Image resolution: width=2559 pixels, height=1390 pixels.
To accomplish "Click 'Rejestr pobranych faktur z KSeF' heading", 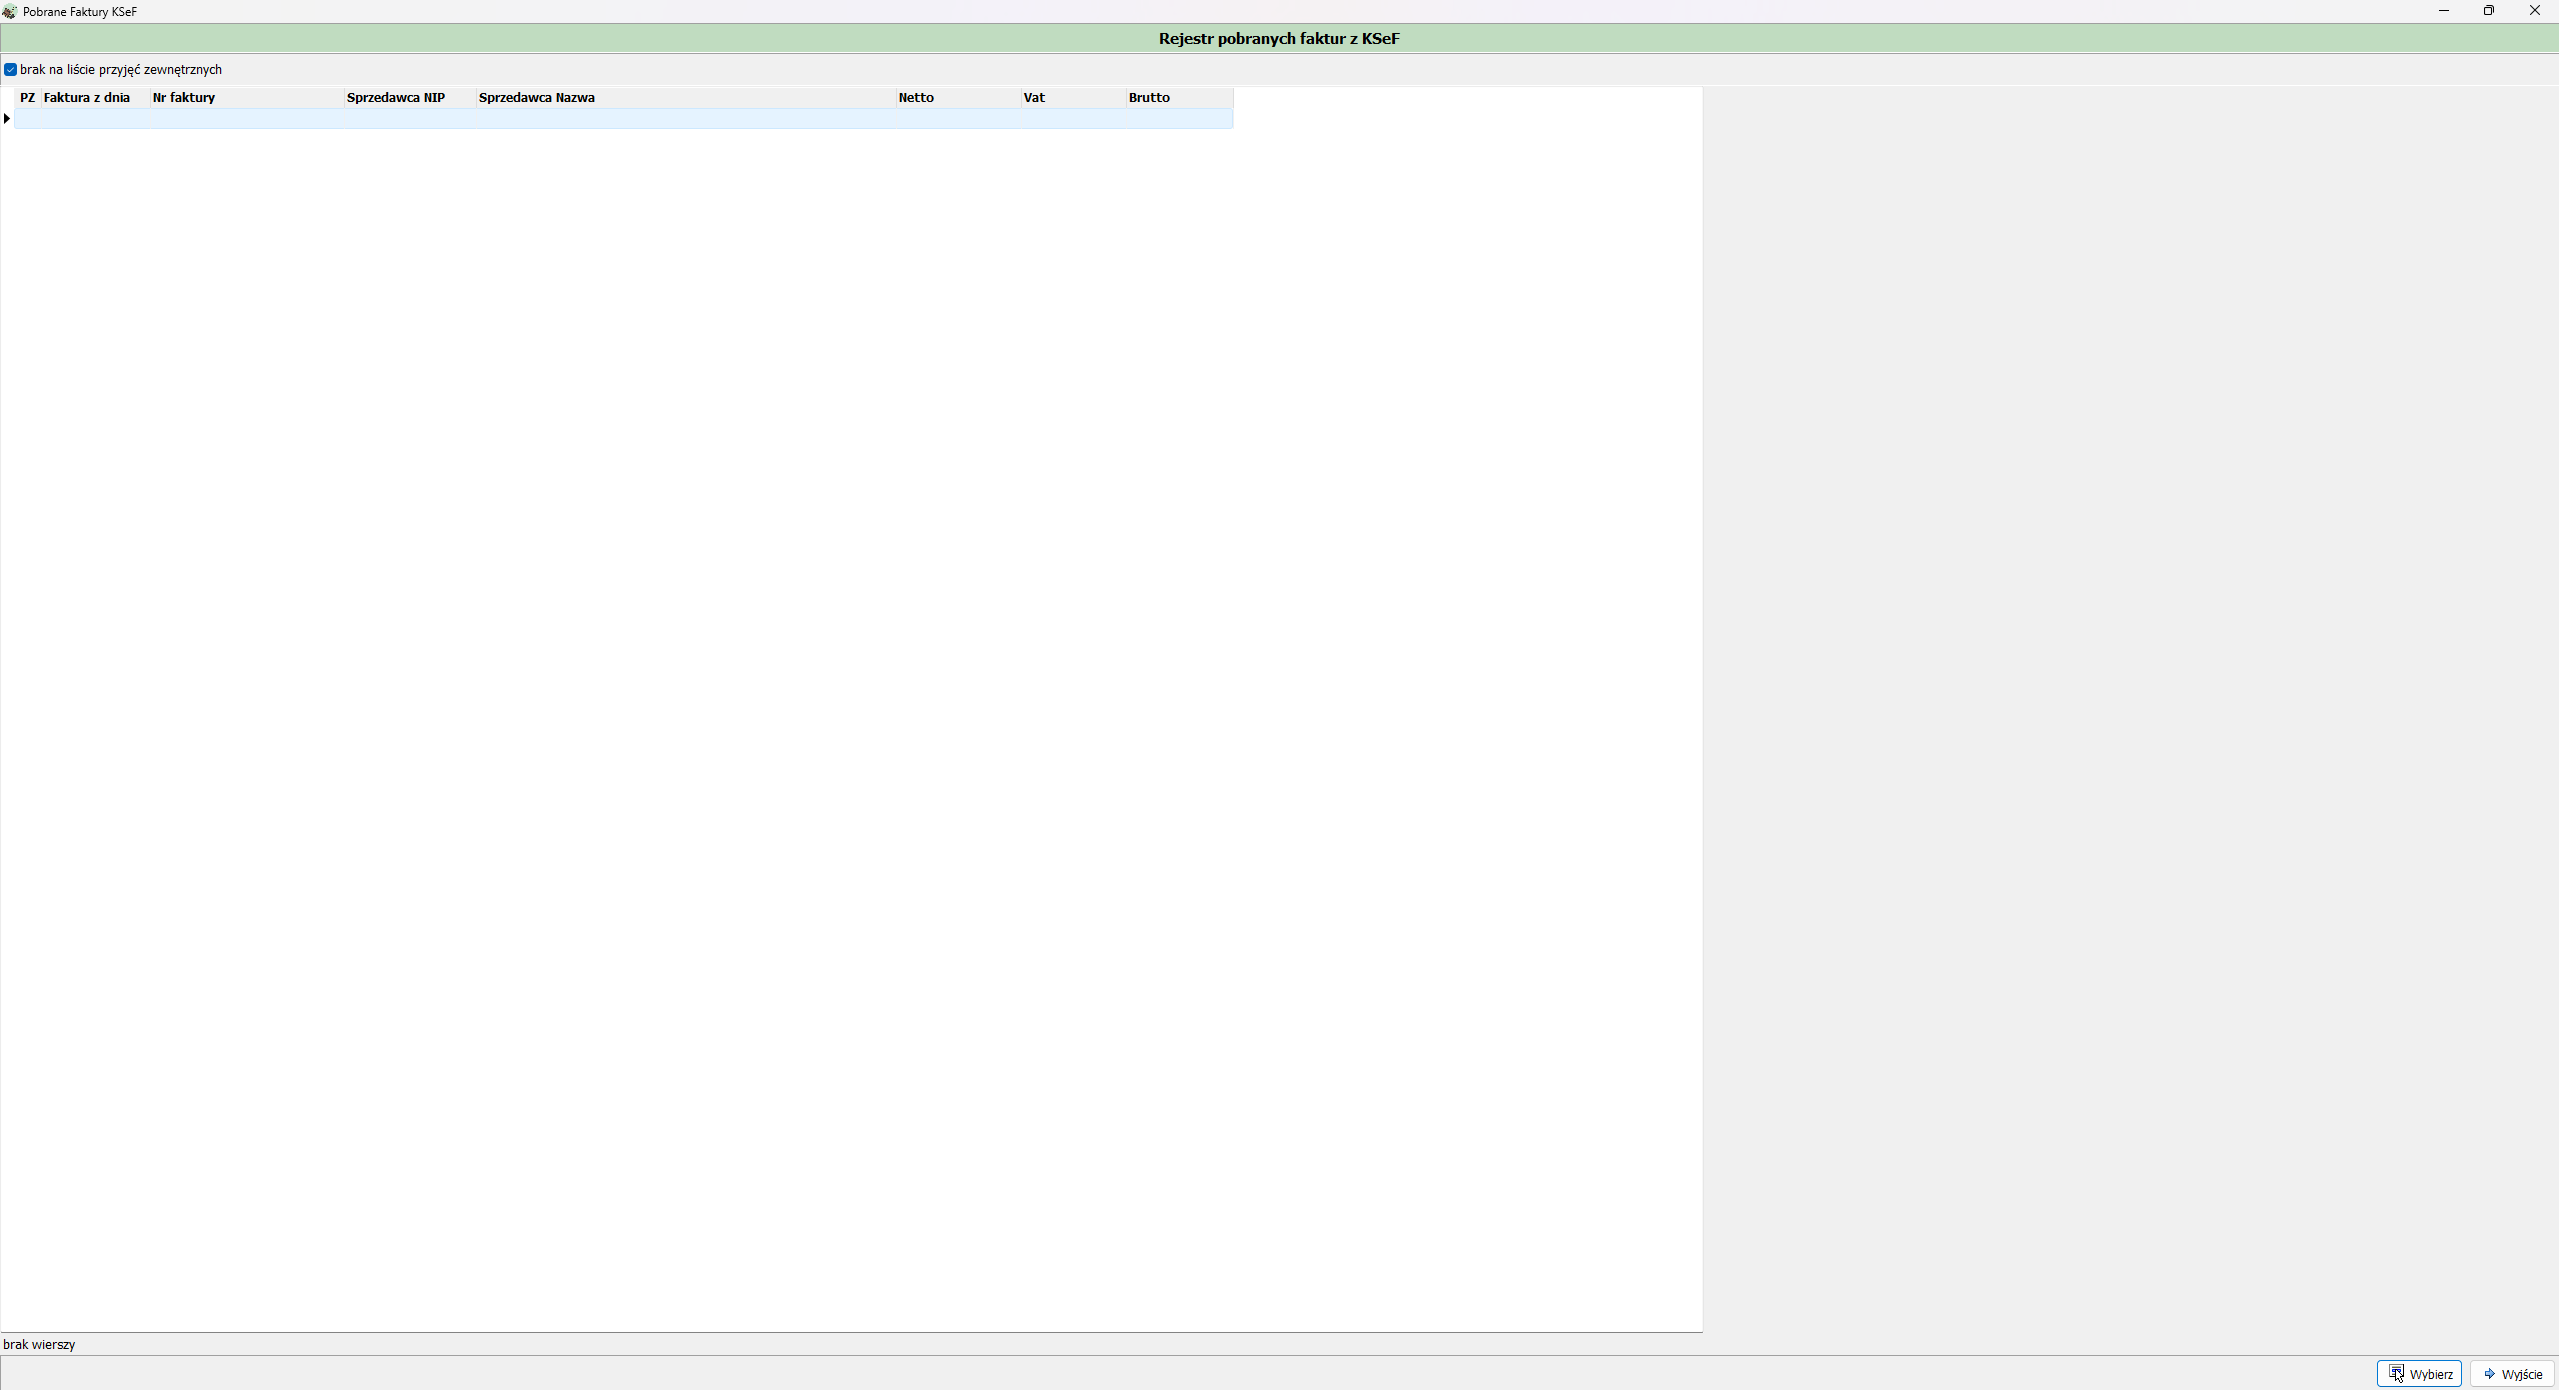I will pos(1279,39).
